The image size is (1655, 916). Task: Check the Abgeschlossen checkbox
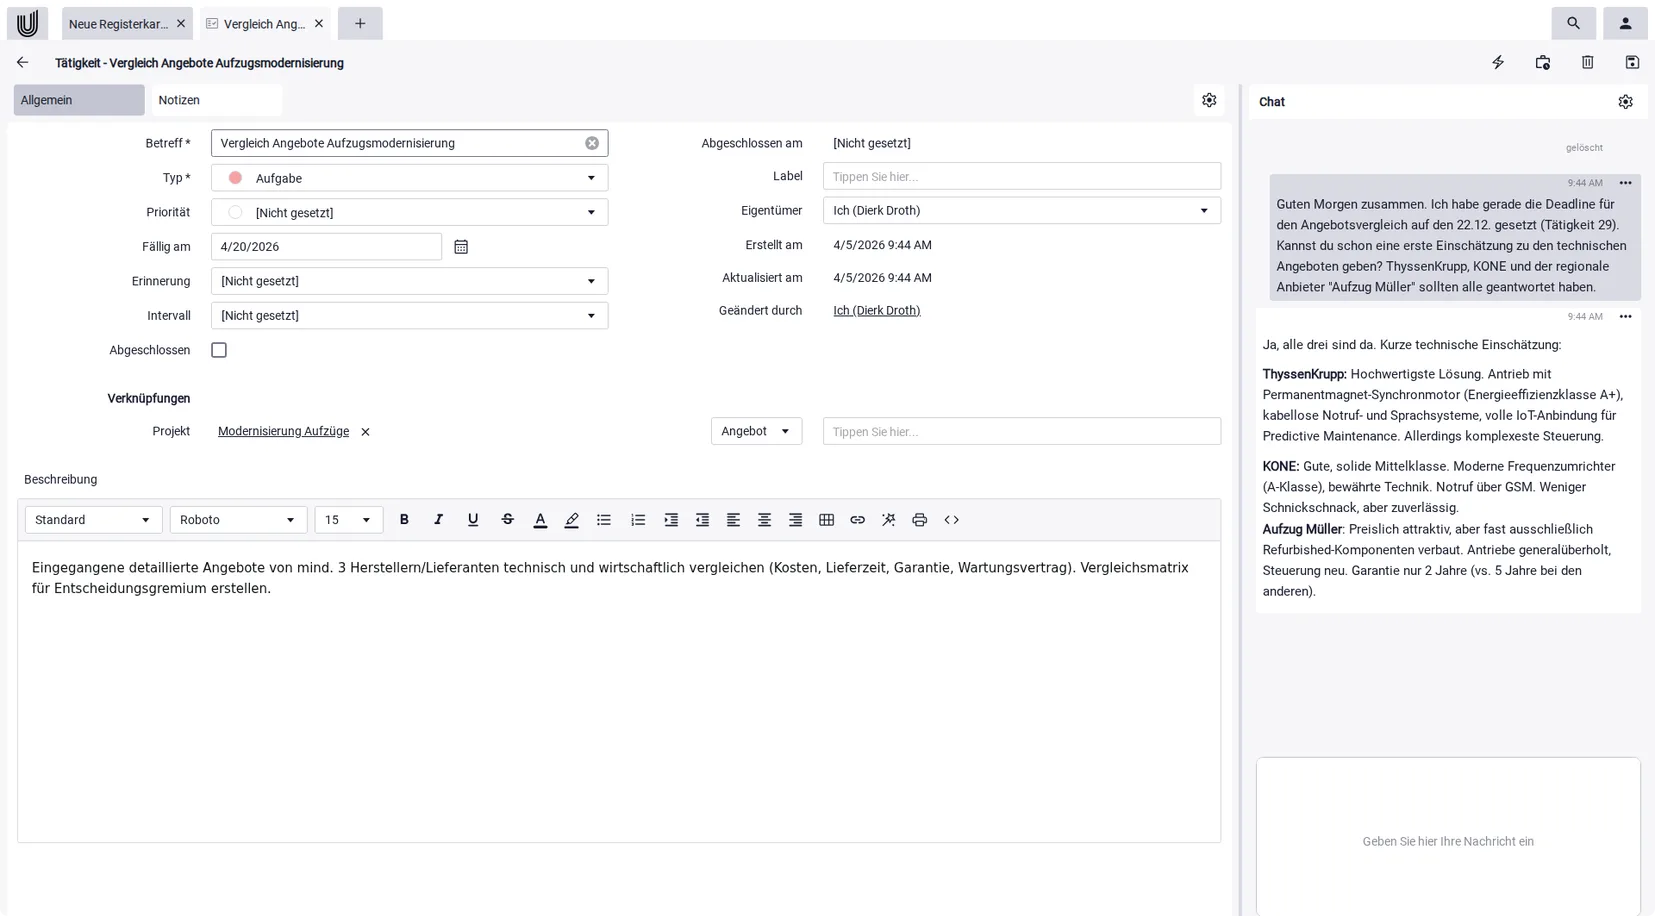(x=219, y=350)
